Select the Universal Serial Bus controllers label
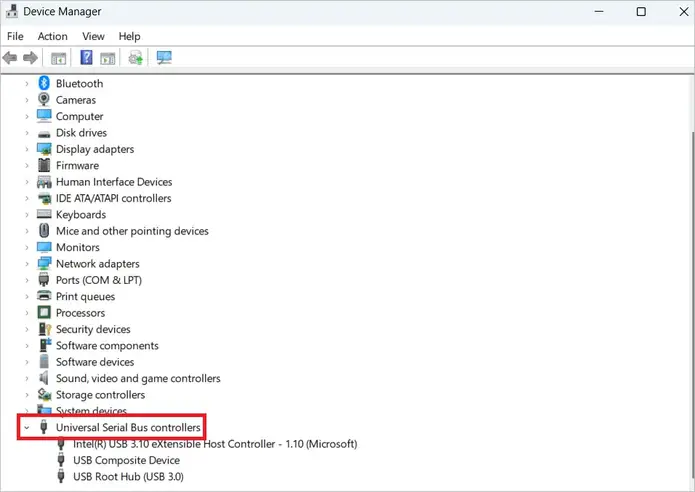Viewport: 695px width, 492px height. [128, 427]
